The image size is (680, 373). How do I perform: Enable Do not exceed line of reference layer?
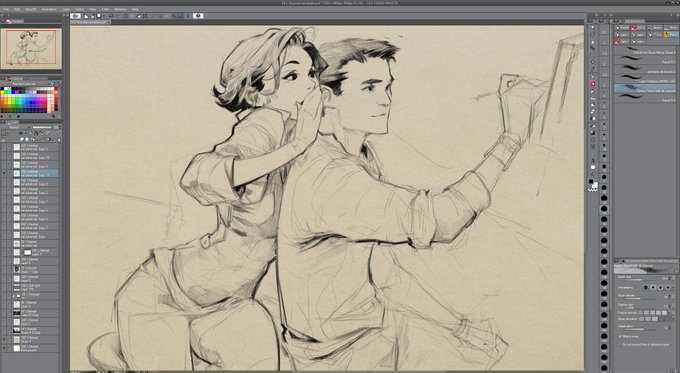click(620, 344)
